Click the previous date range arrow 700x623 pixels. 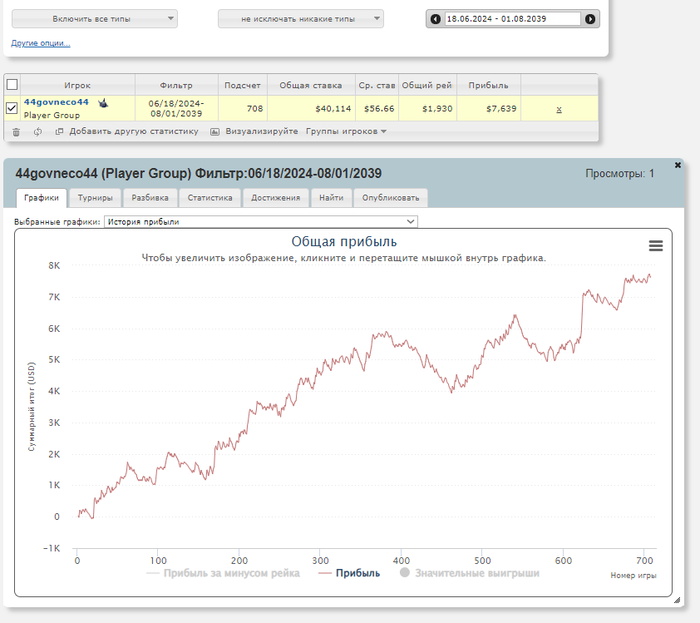click(x=435, y=19)
